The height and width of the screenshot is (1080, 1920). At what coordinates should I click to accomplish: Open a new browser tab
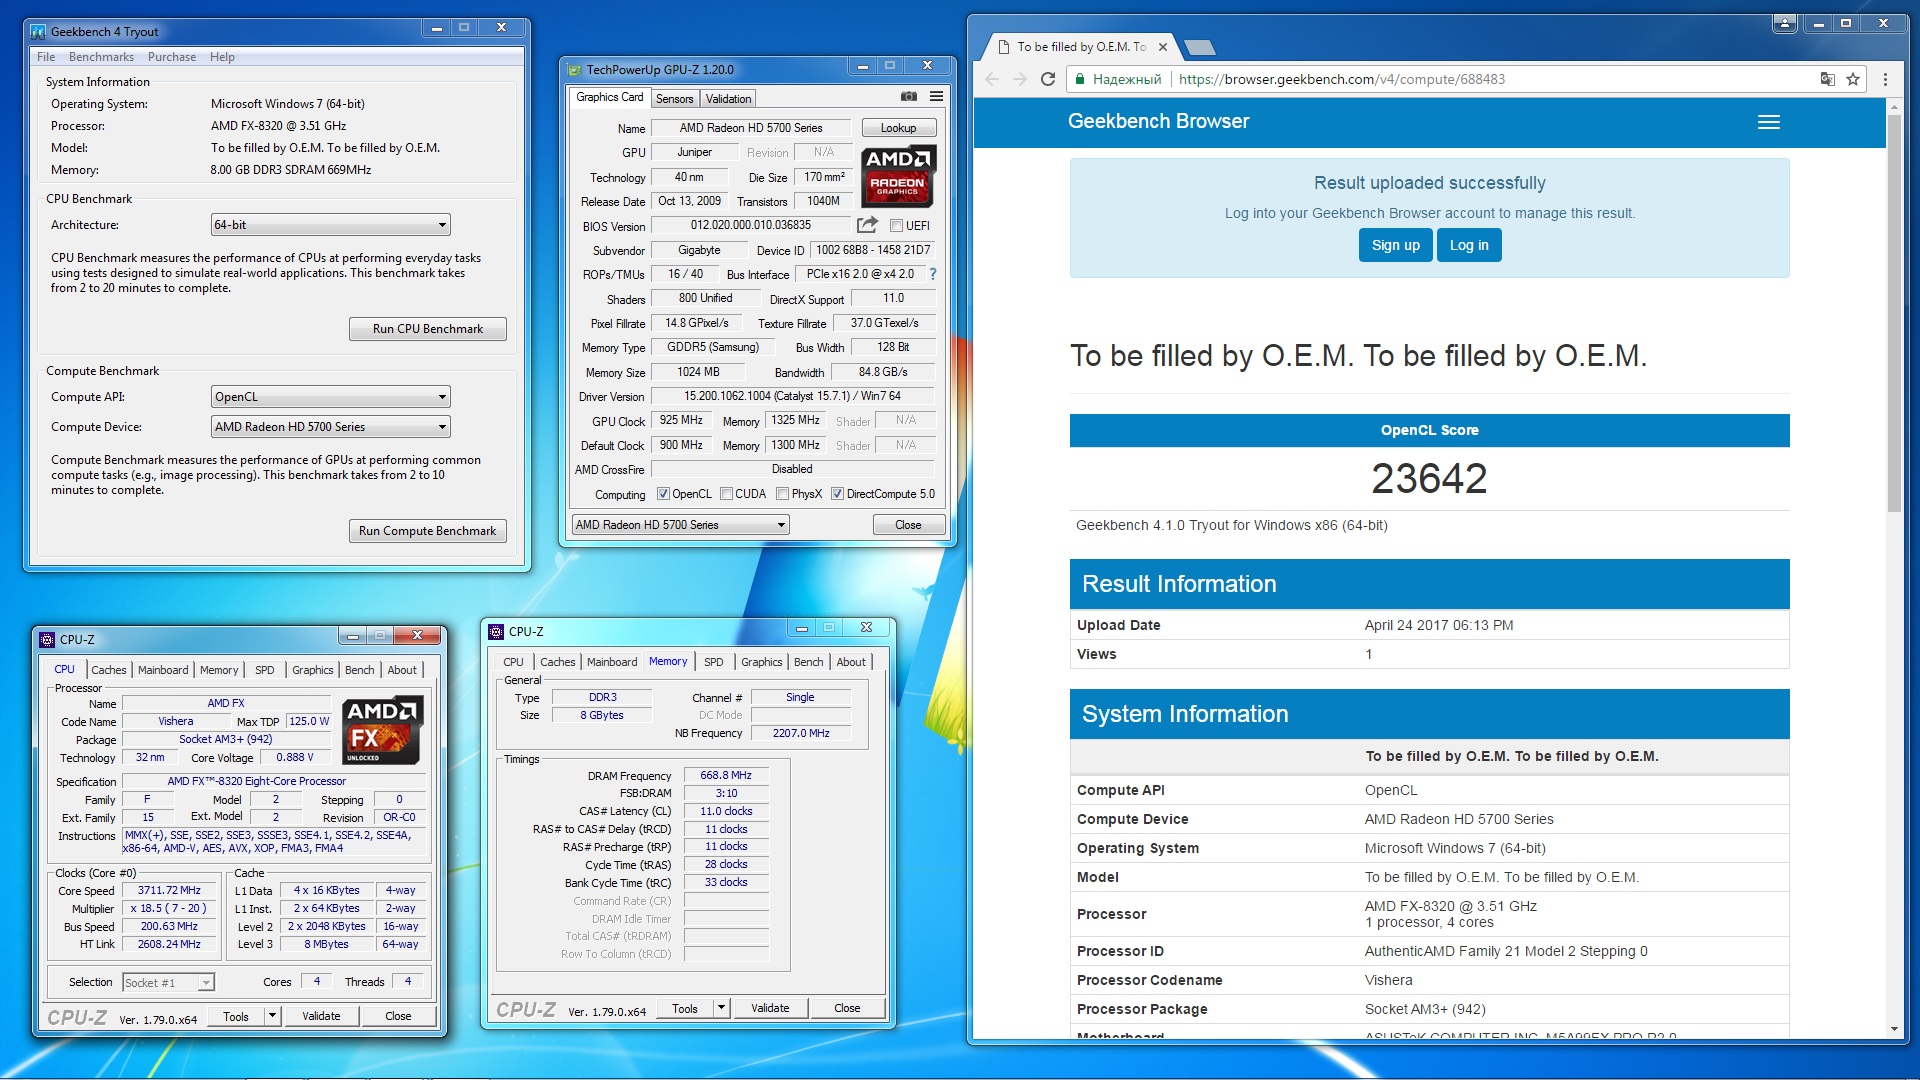[x=1199, y=47]
